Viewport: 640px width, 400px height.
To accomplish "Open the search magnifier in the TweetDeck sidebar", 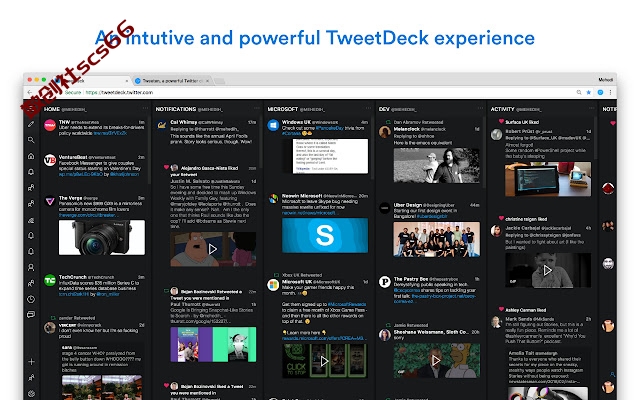I will pyautogui.click(x=31, y=140).
